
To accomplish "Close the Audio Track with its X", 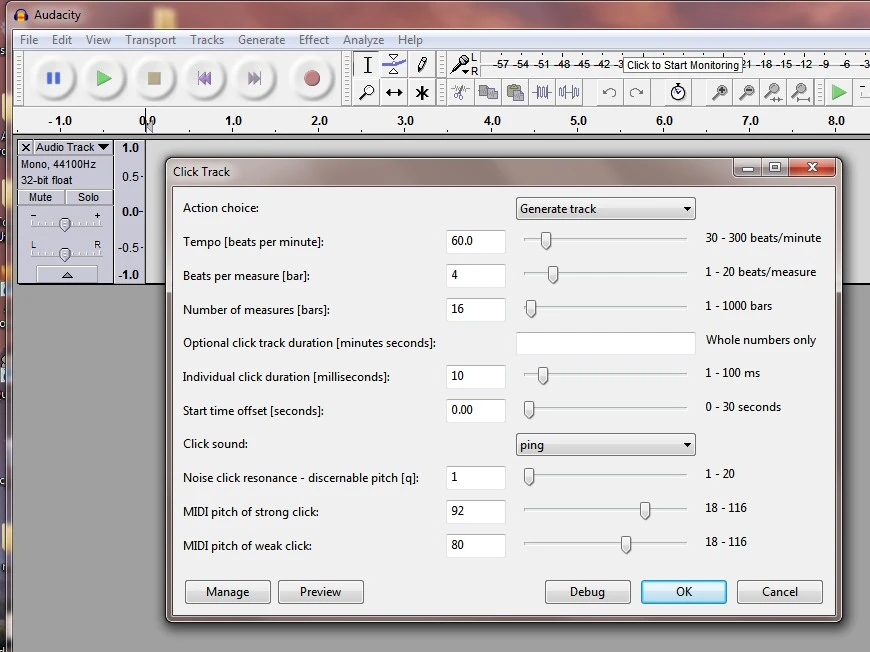I will point(26,148).
